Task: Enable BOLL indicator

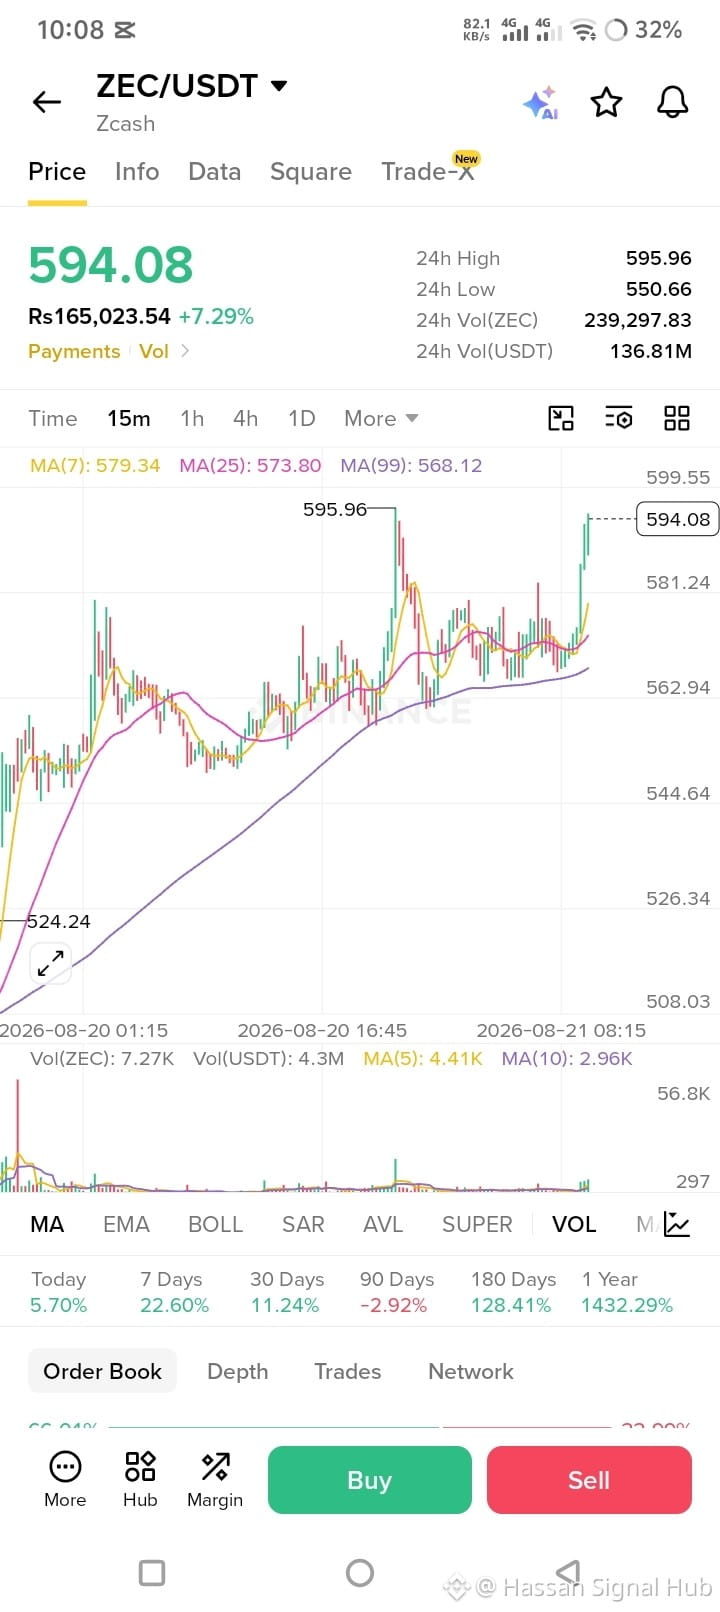Action: (215, 1224)
